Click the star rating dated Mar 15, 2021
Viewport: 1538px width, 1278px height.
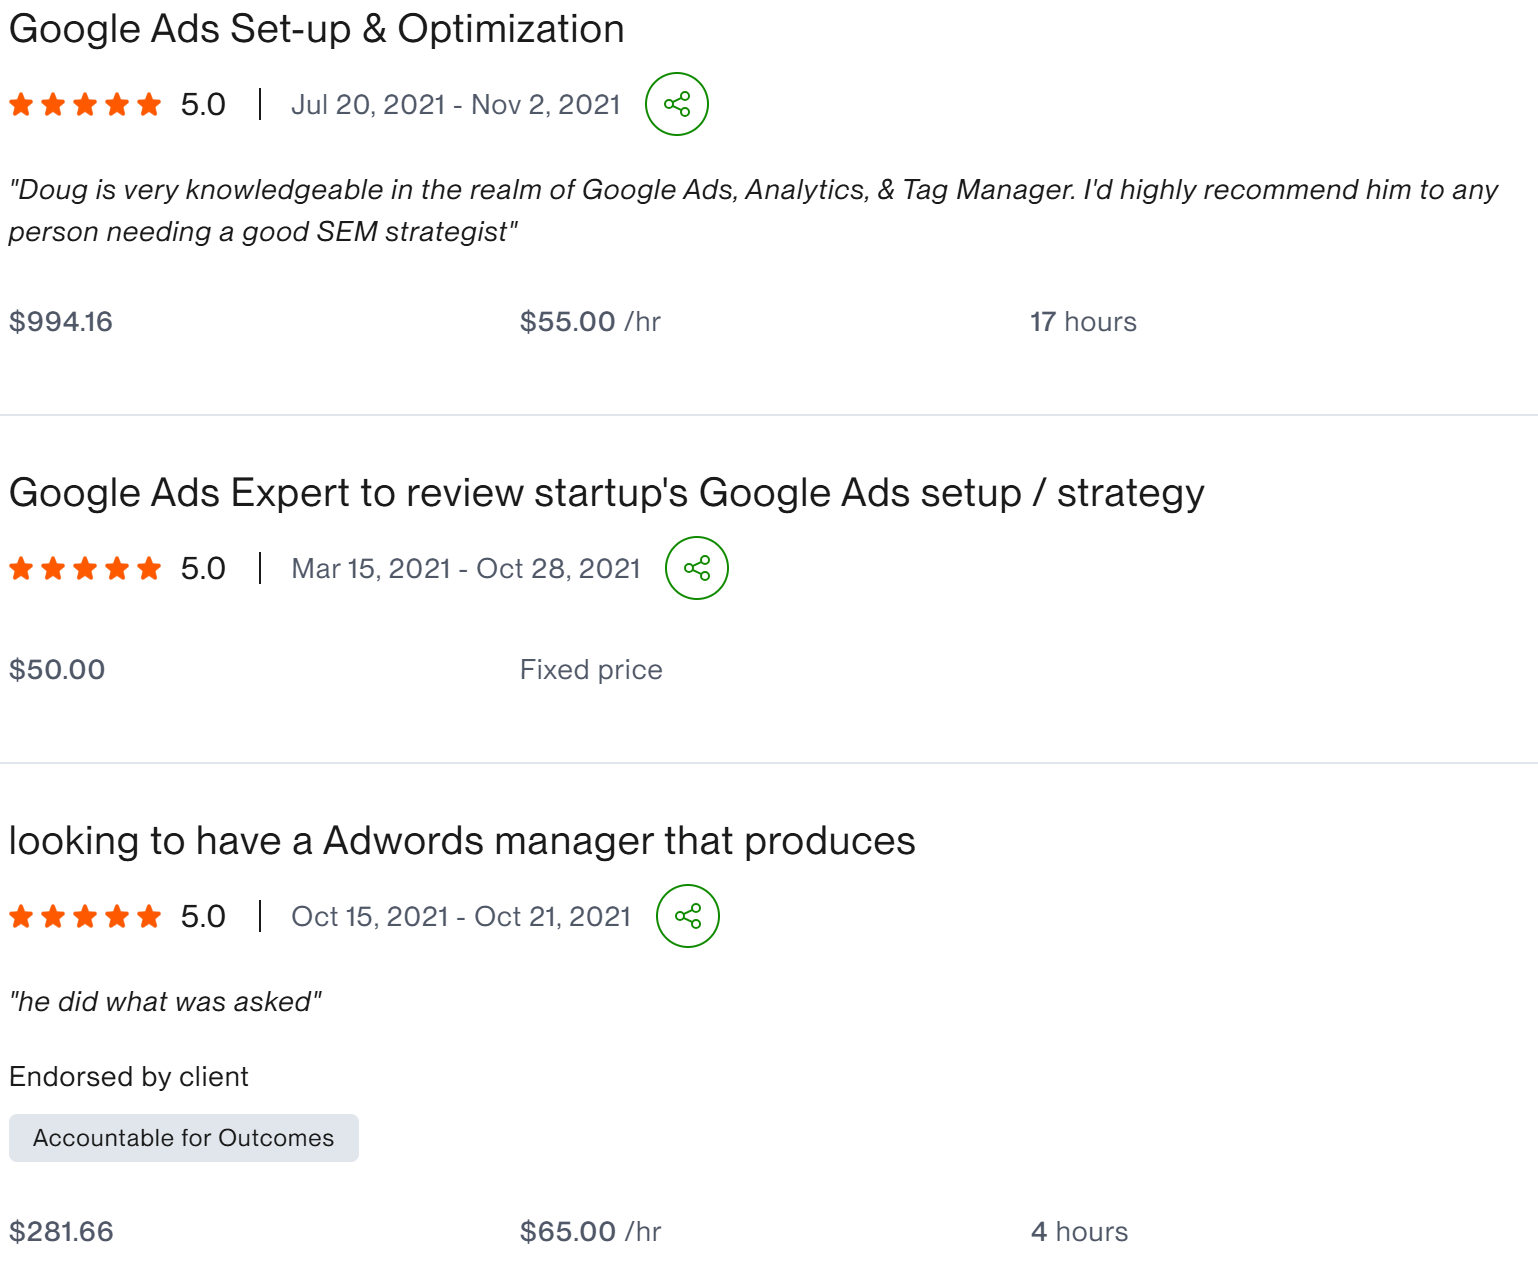85,568
